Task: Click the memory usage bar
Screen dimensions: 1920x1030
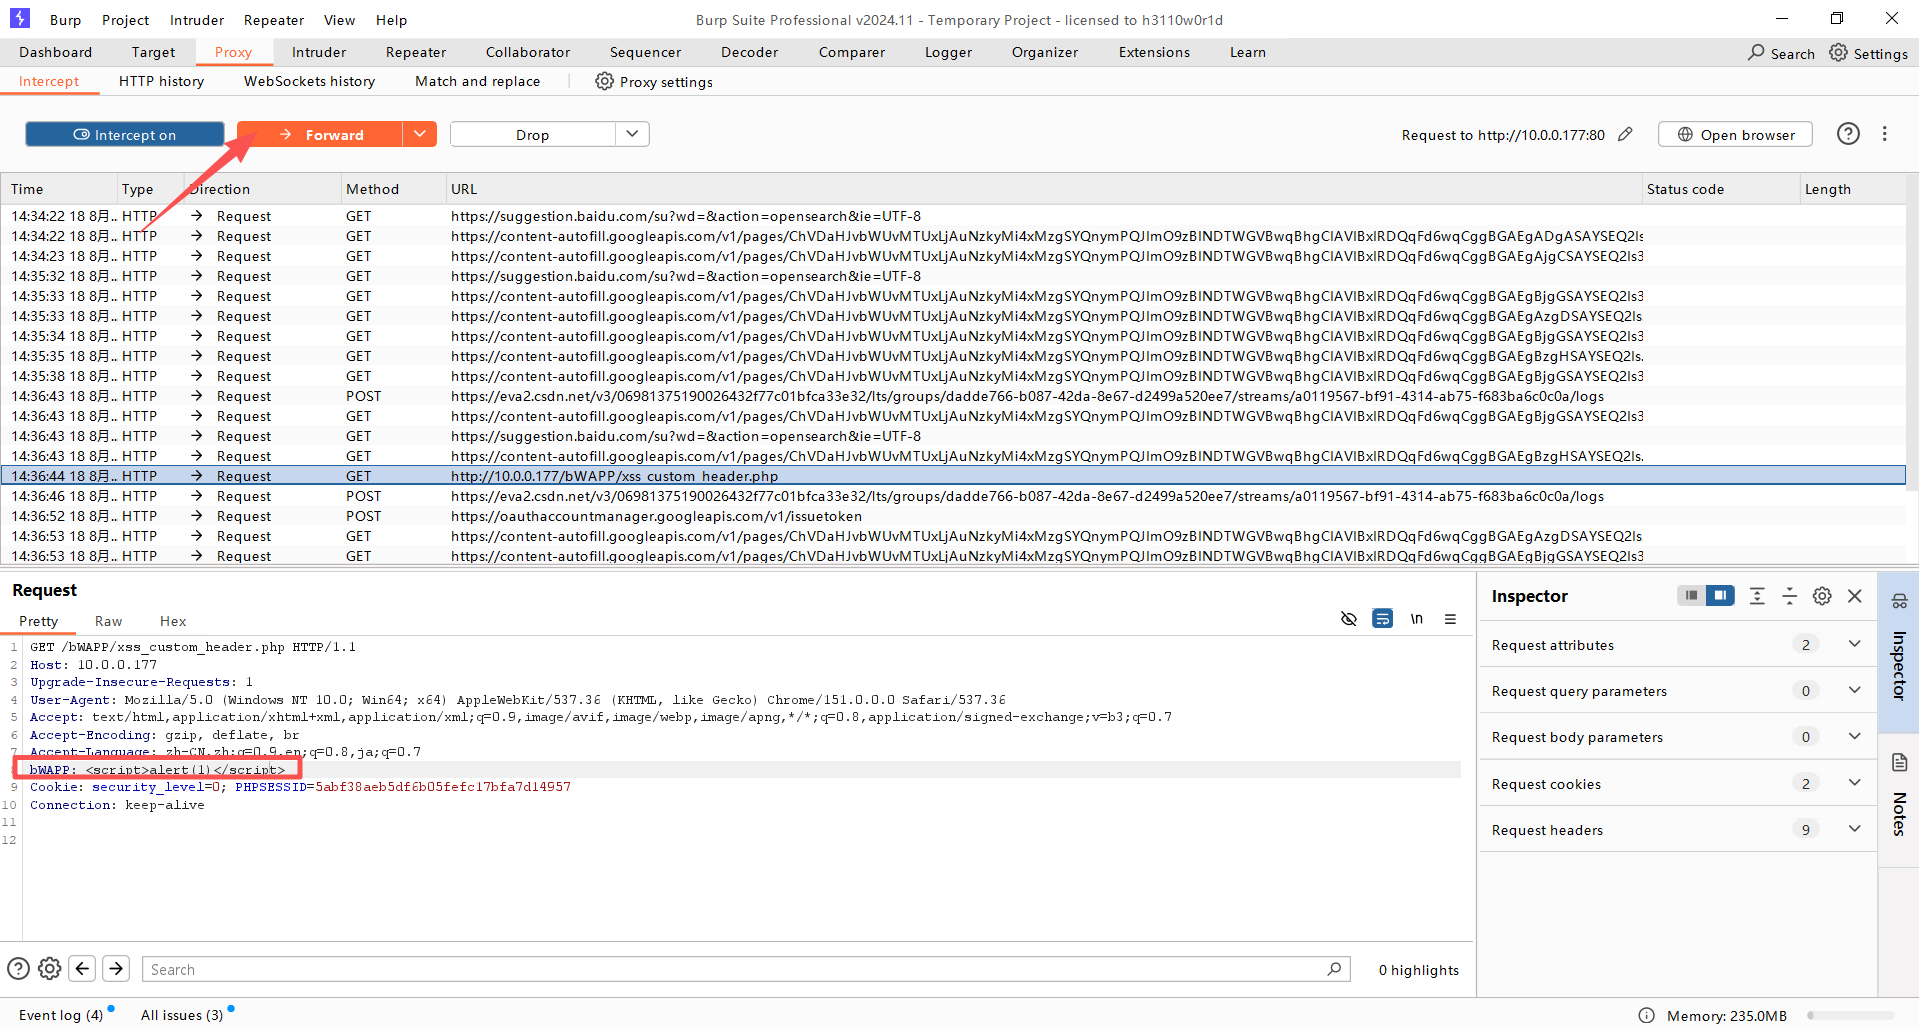Action: coord(1850,1016)
